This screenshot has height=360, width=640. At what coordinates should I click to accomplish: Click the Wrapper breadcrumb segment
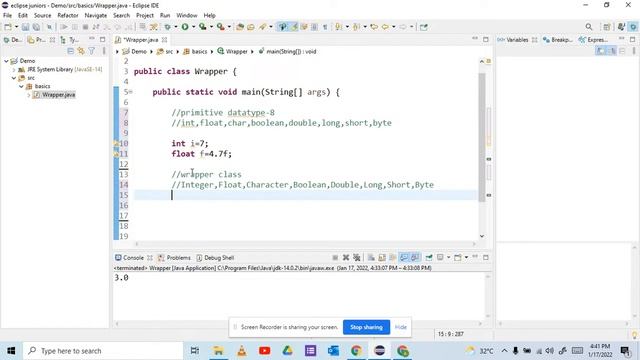click(233, 51)
